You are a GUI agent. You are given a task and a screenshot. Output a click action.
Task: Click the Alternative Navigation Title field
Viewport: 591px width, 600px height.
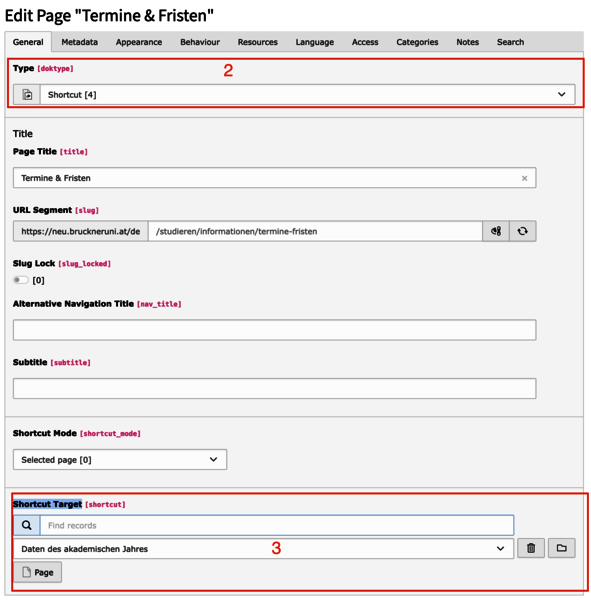[x=274, y=330]
